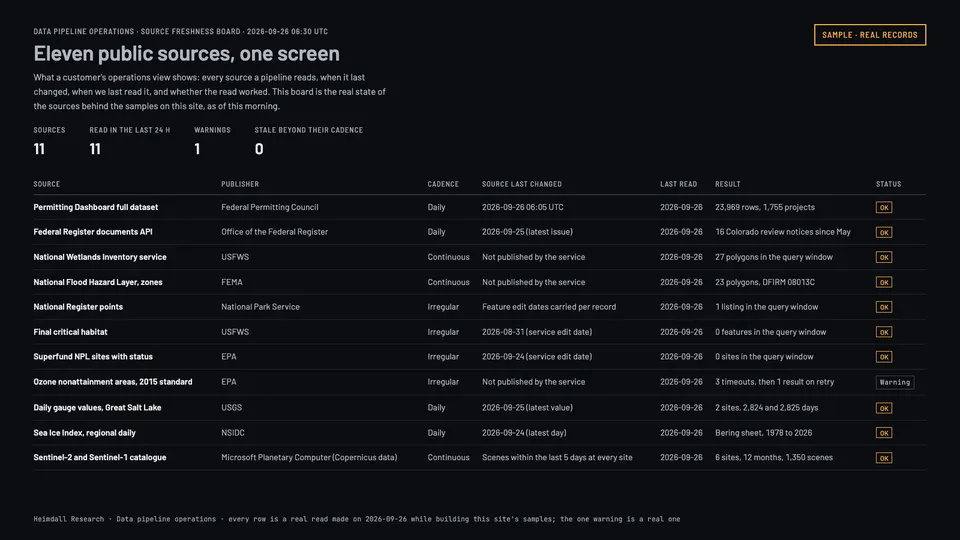
Task: Select the PUBLISHER column header
Action: [x=240, y=184]
